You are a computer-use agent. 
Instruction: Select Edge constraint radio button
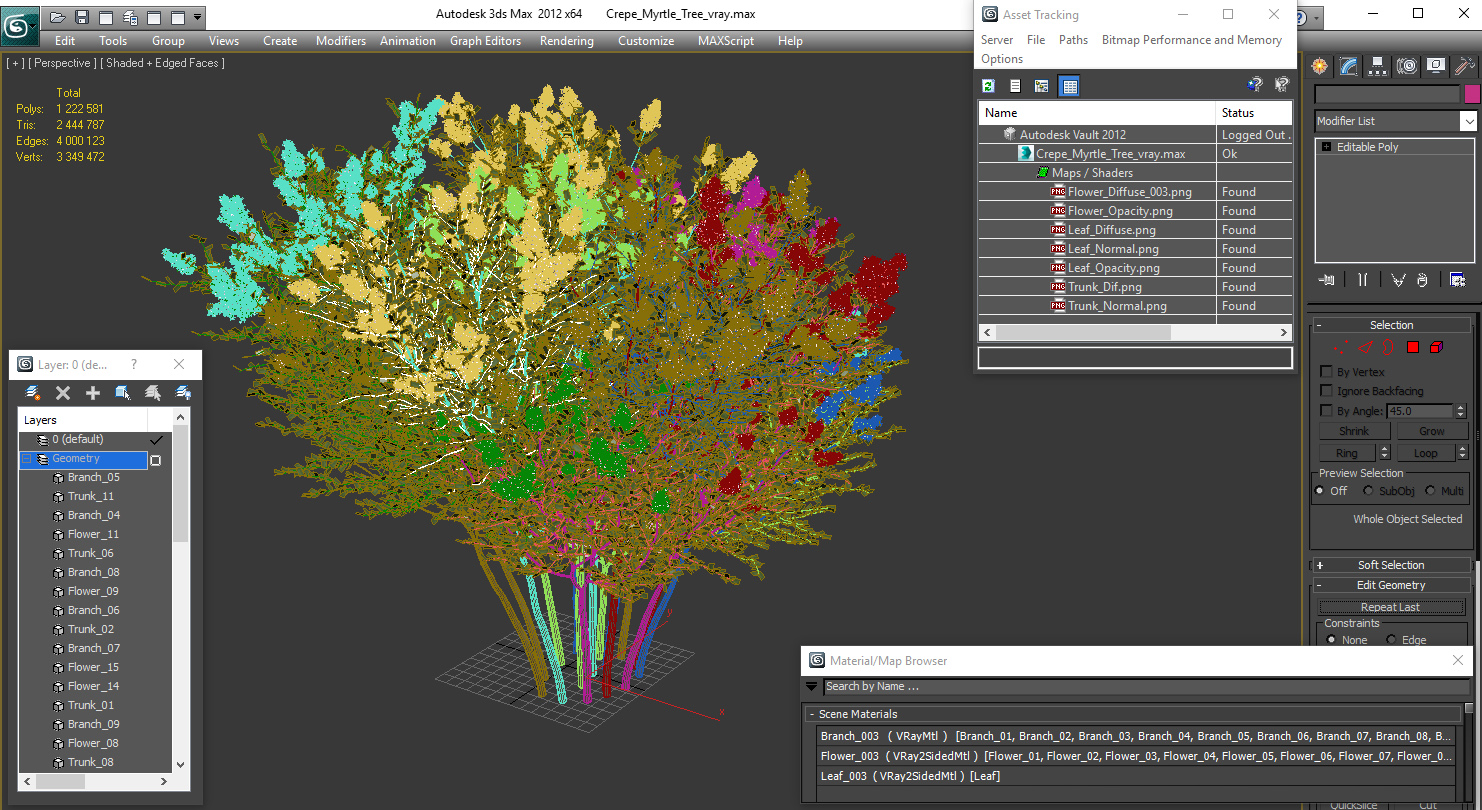[x=1391, y=640]
